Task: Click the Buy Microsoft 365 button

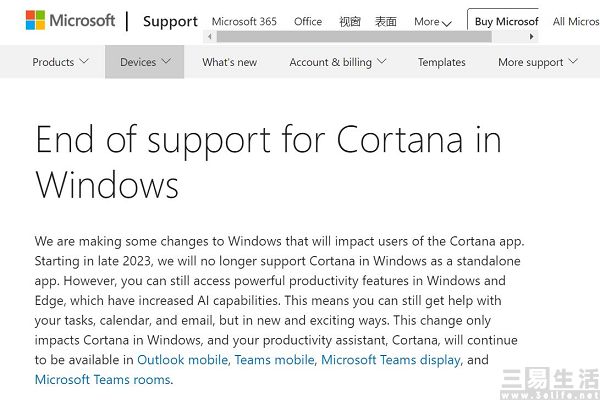Action: coord(503,21)
